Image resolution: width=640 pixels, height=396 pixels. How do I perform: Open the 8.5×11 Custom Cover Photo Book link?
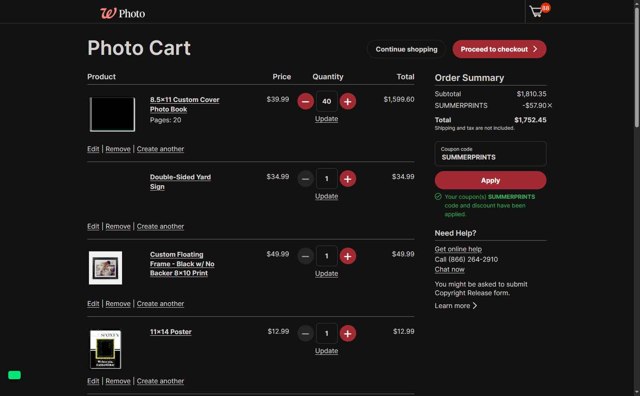pos(184,105)
